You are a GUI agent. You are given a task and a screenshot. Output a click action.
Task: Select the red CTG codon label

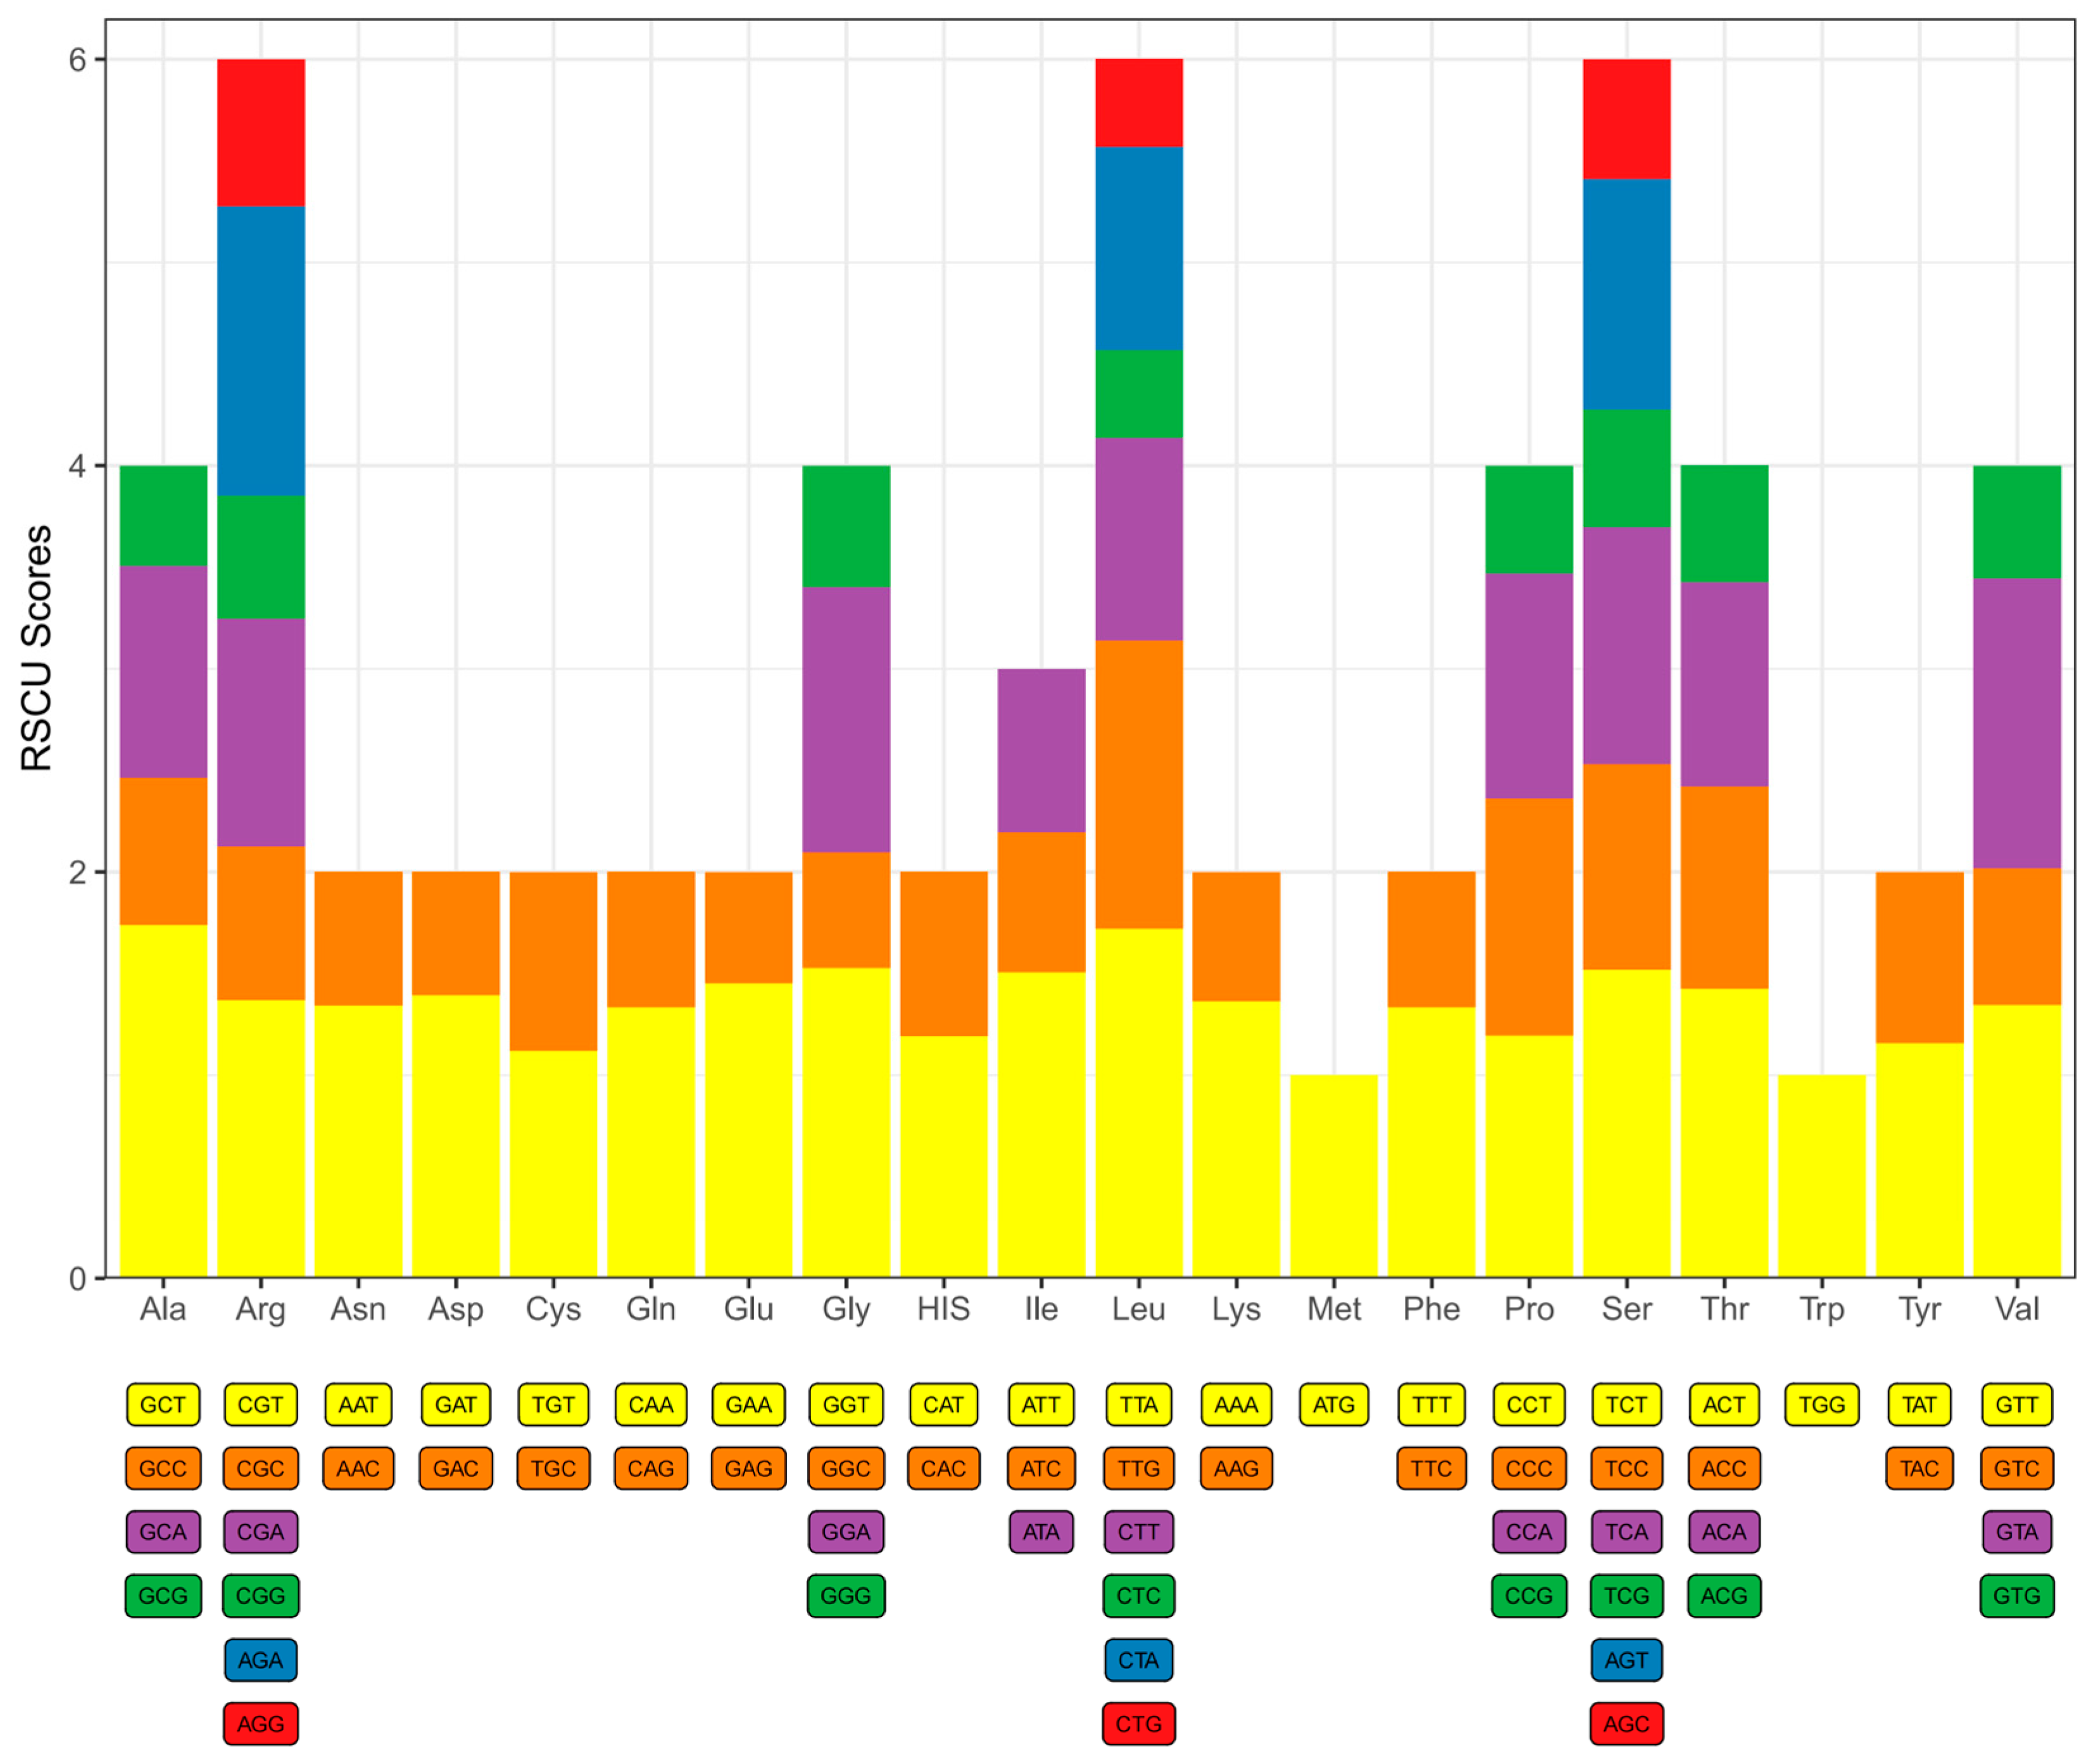[x=1138, y=1723]
